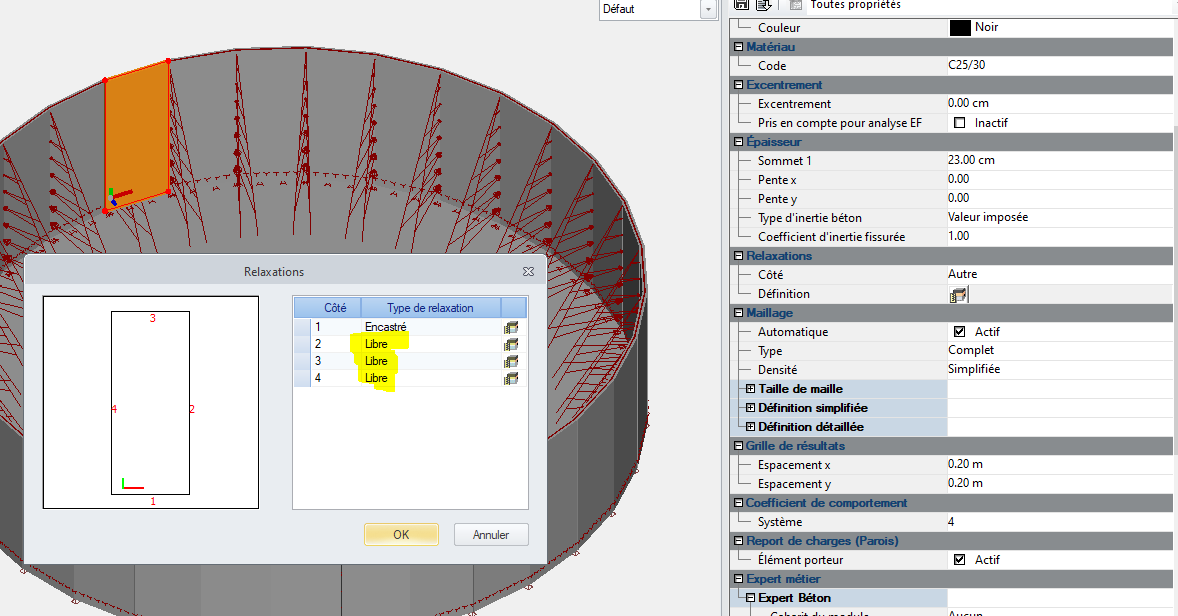The width and height of the screenshot is (1178, 616).
Task: Expand Définition simplifiée subsection
Action: click(750, 408)
